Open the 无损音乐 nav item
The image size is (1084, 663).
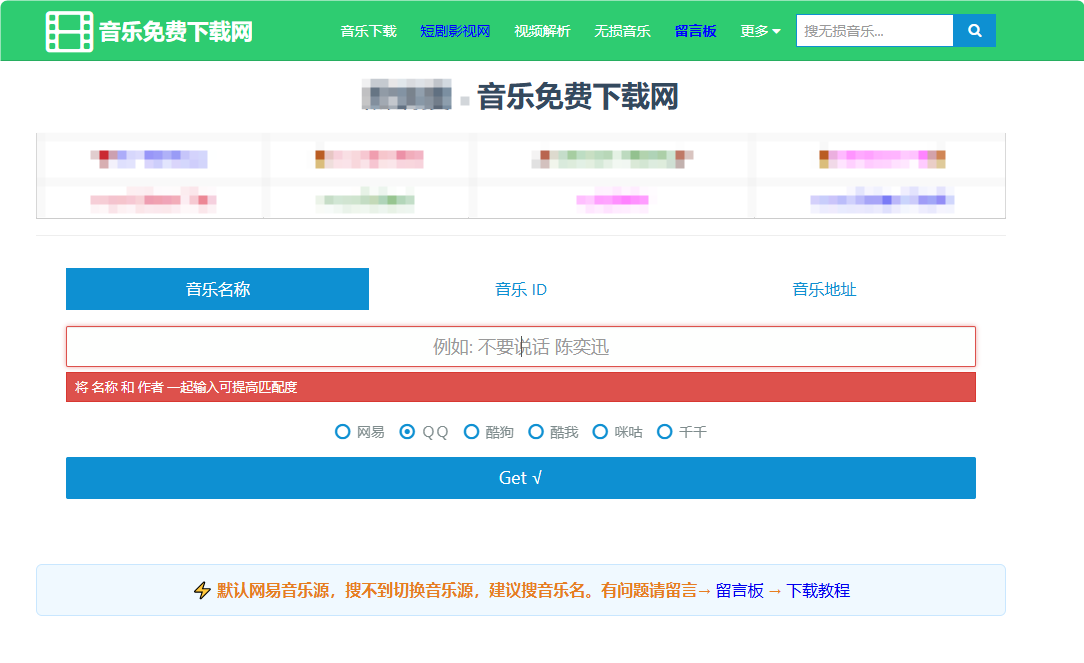point(622,31)
